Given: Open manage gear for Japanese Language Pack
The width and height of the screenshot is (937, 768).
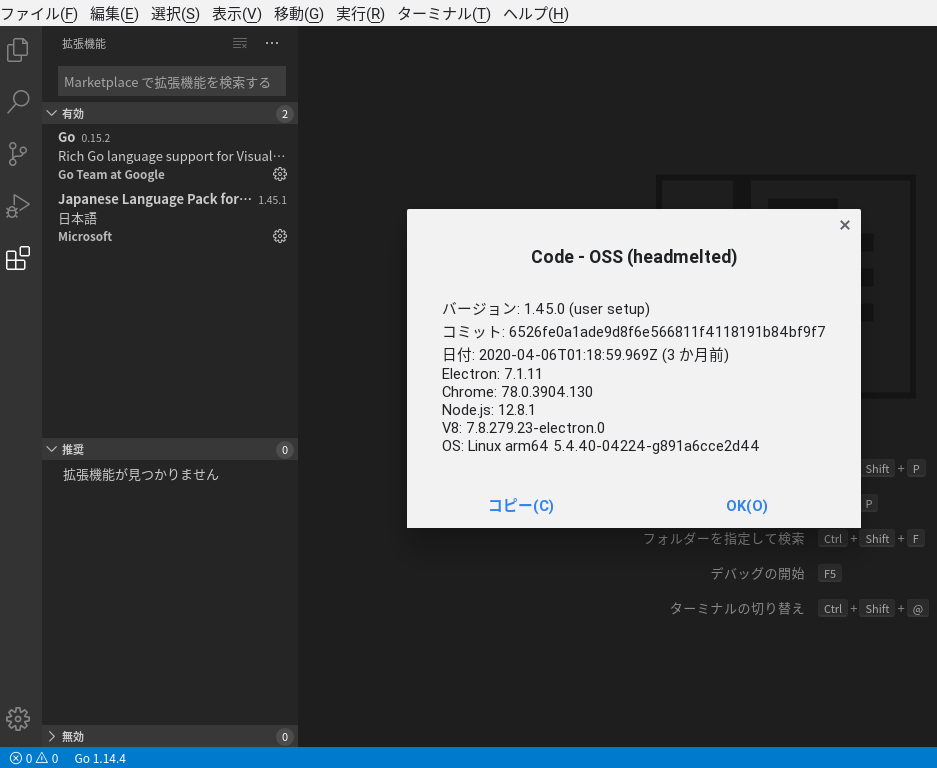Looking at the screenshot, I should coord(280,236).
